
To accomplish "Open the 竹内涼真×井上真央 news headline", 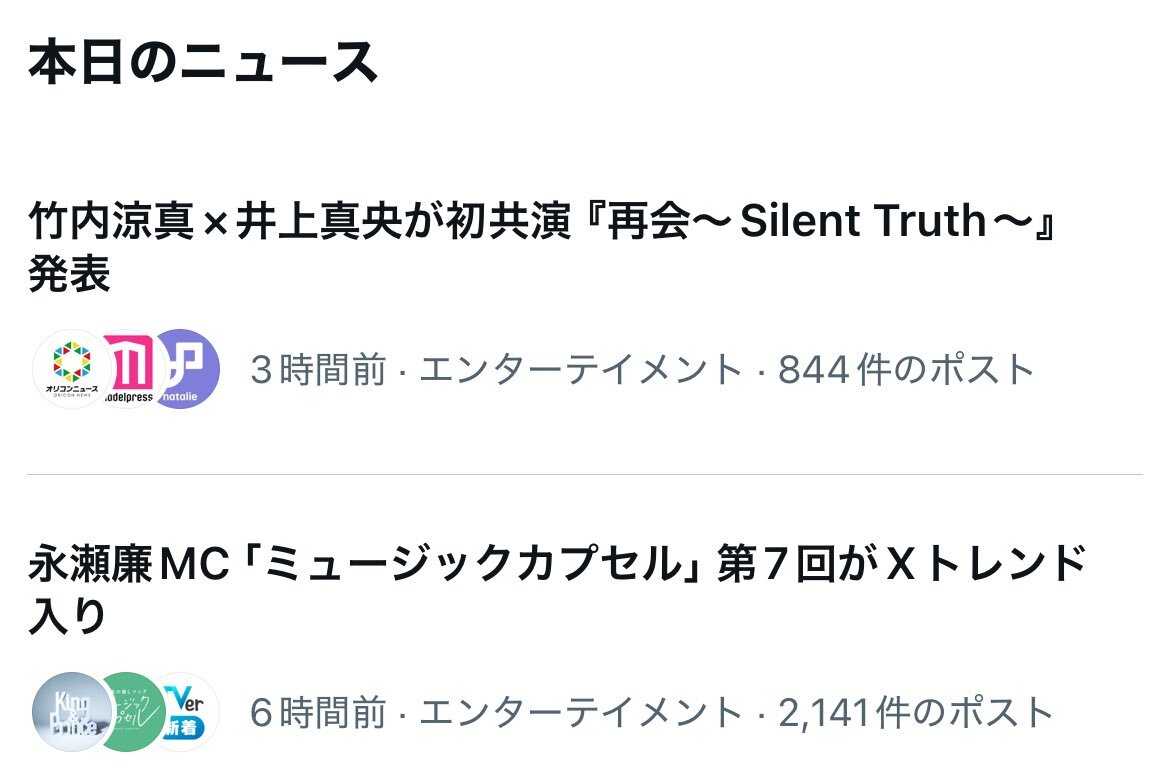I will click(x=300, y=222).
